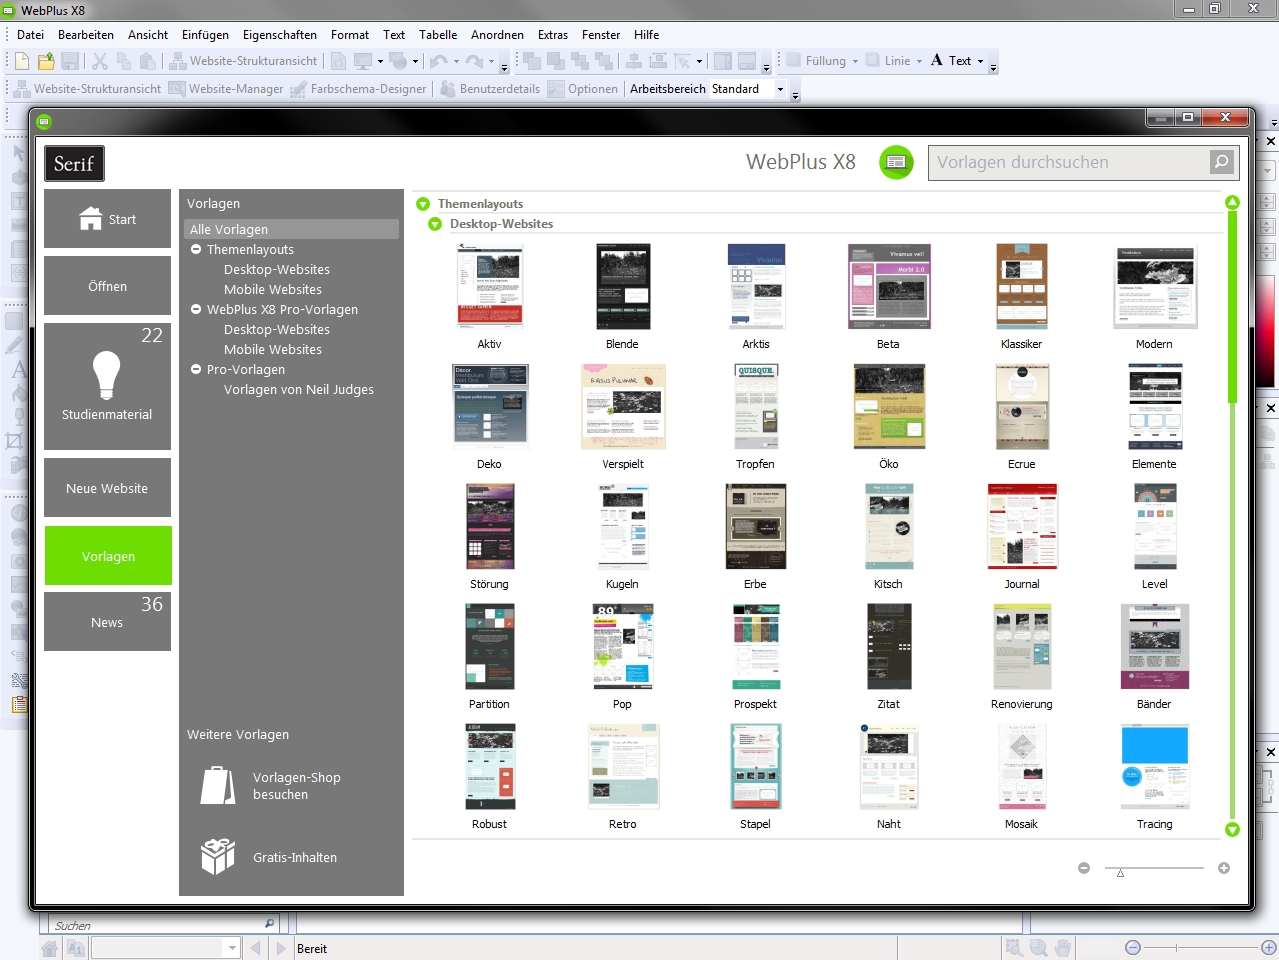This screenshot has width=1279, height=960.
Task: Select the Arktis template thumbnail
Action: click(x=755, y=286)
